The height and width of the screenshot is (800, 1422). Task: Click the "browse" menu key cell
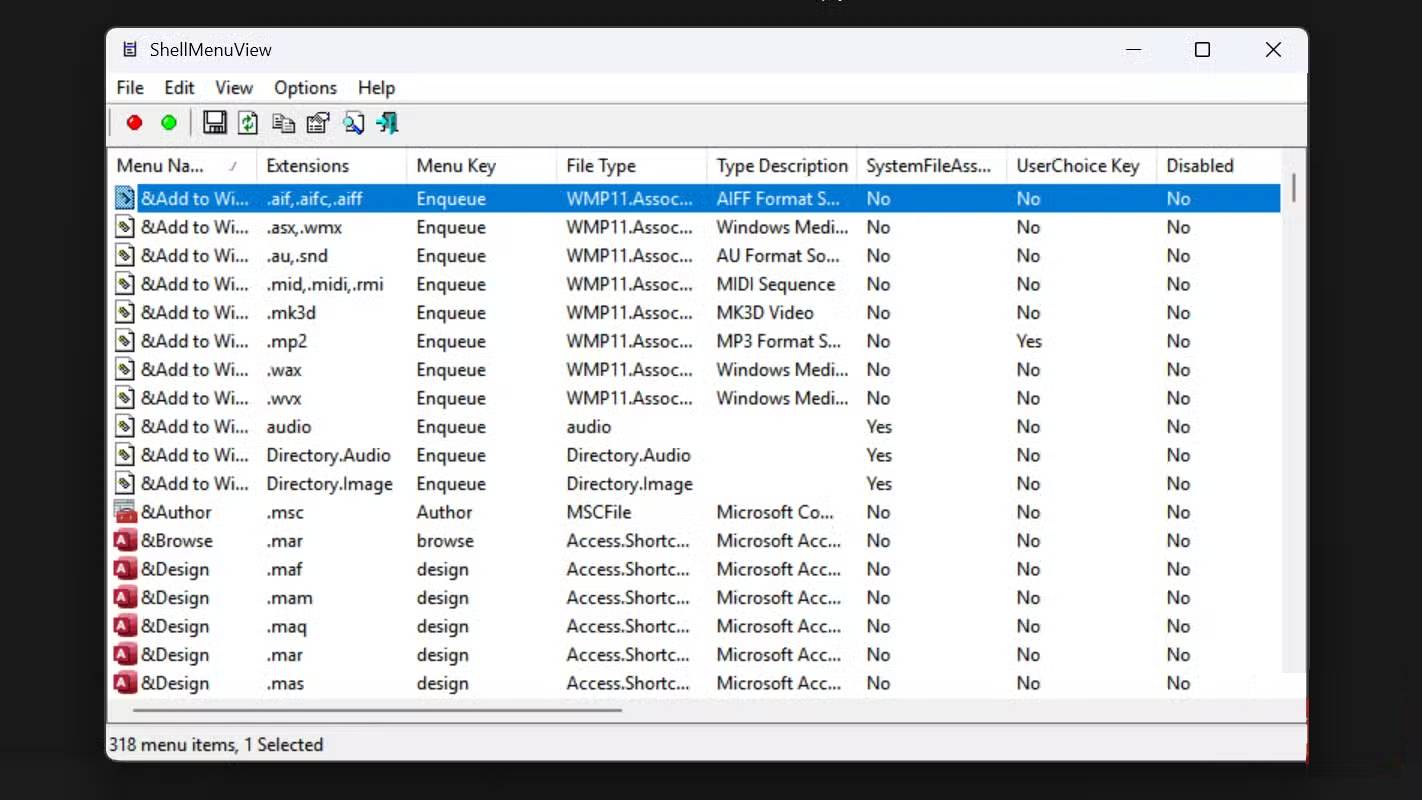click(445, 540)
